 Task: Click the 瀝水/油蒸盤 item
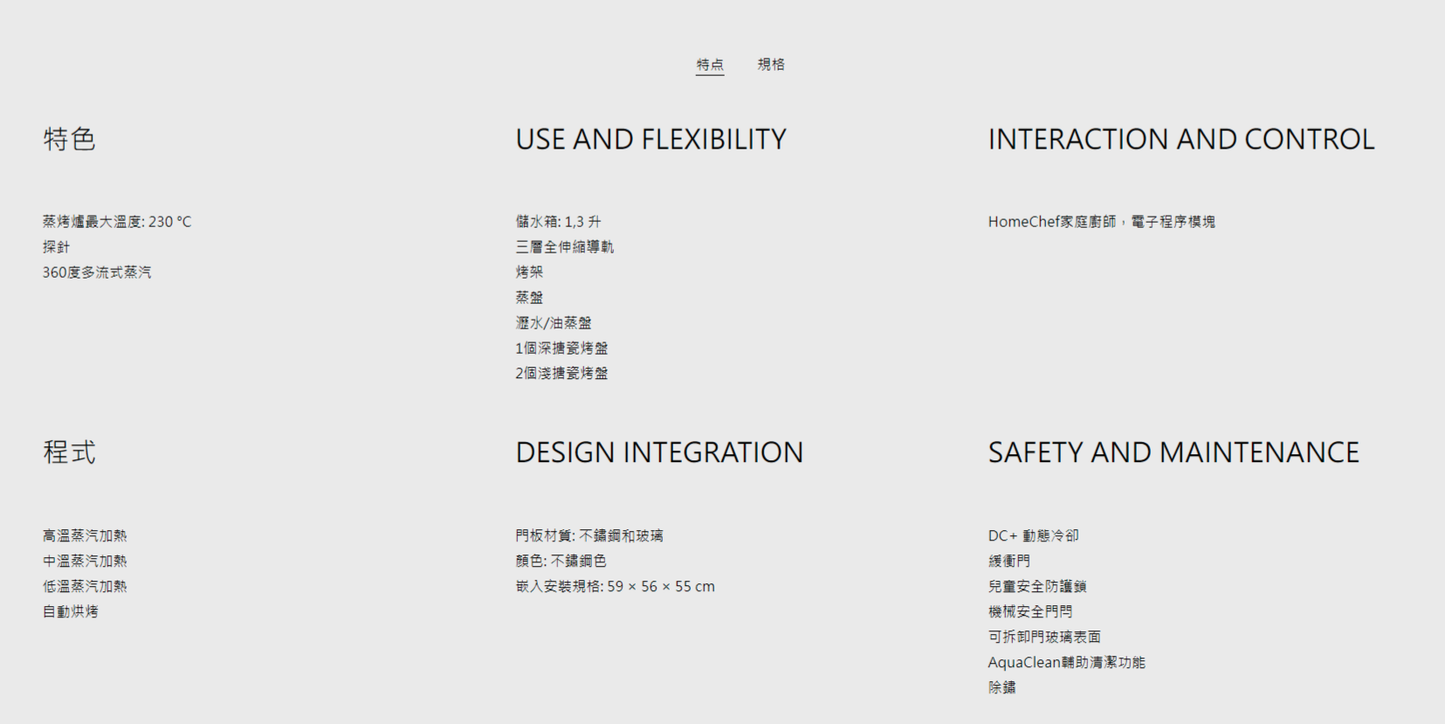coord(553,323)
